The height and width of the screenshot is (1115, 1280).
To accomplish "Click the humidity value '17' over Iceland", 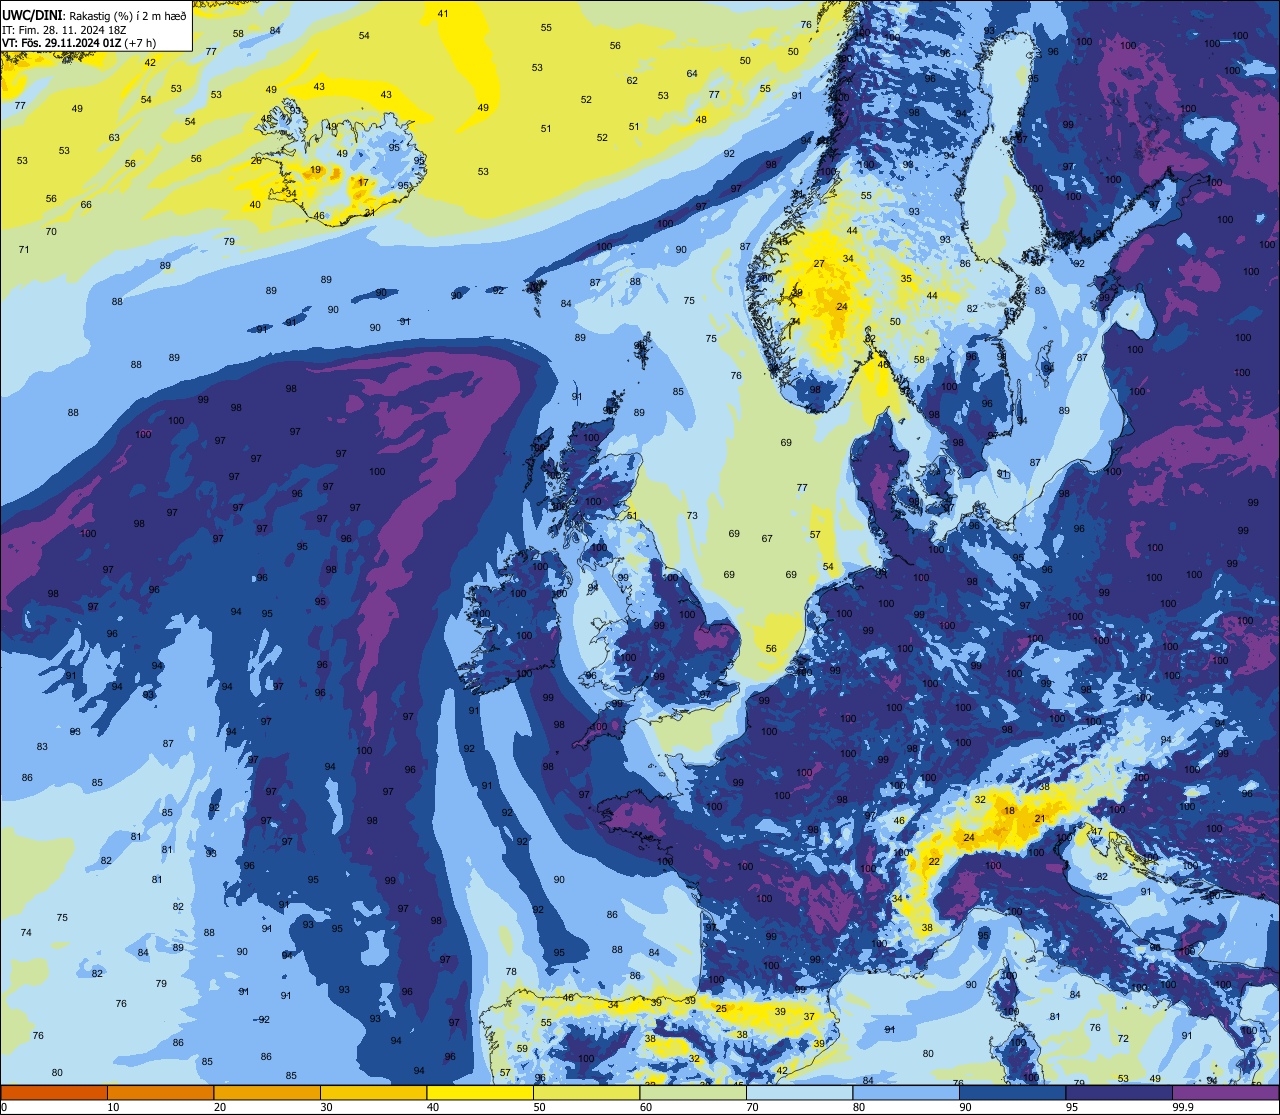I will tap(363, 183).
